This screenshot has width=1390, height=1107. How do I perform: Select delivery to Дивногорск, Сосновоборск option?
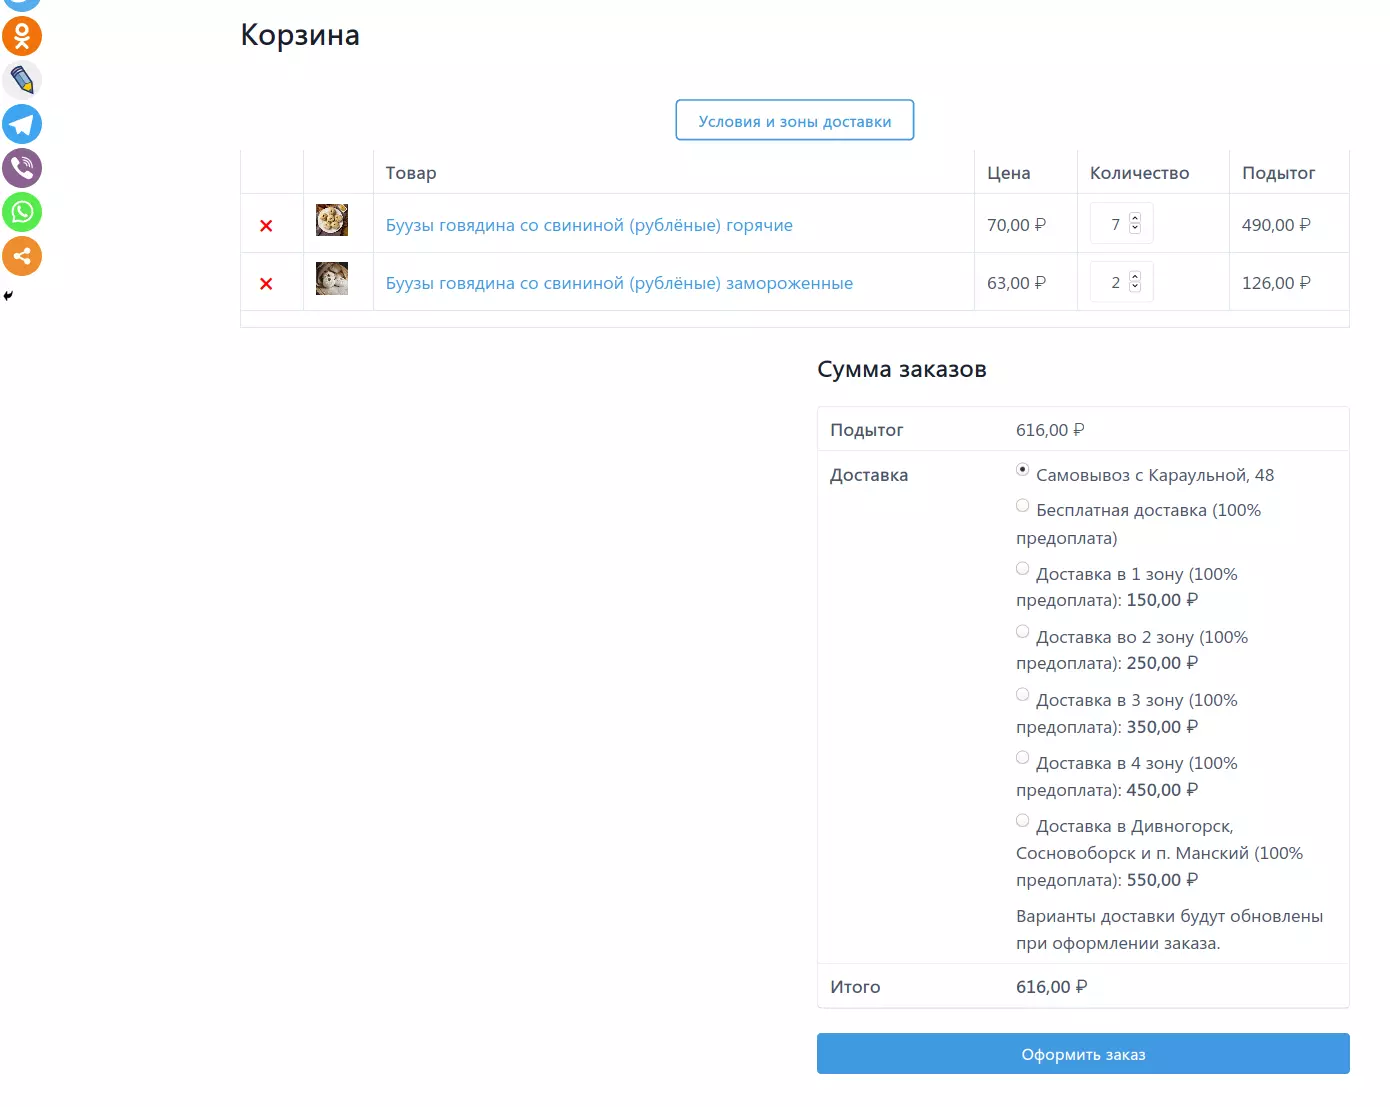click(x=1022, y=821)
